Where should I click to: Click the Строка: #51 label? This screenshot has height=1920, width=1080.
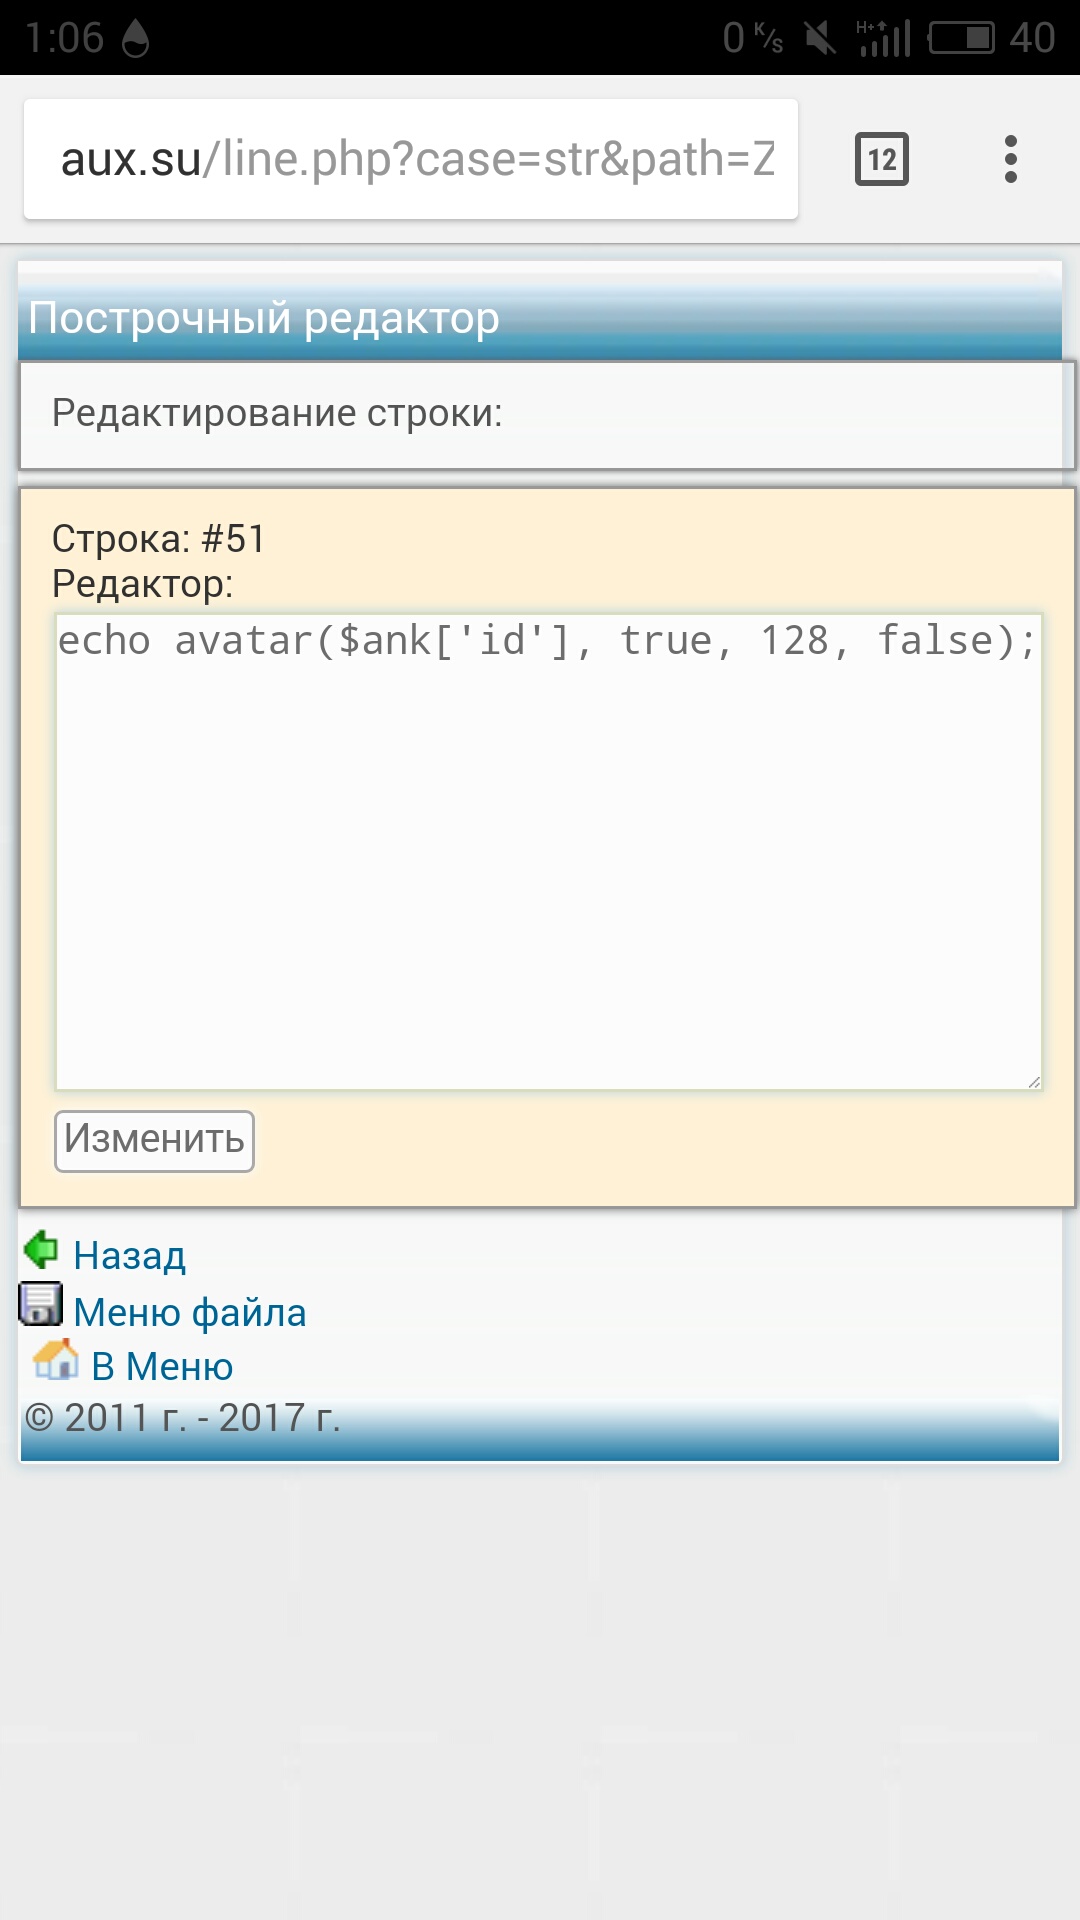point(158,539)
